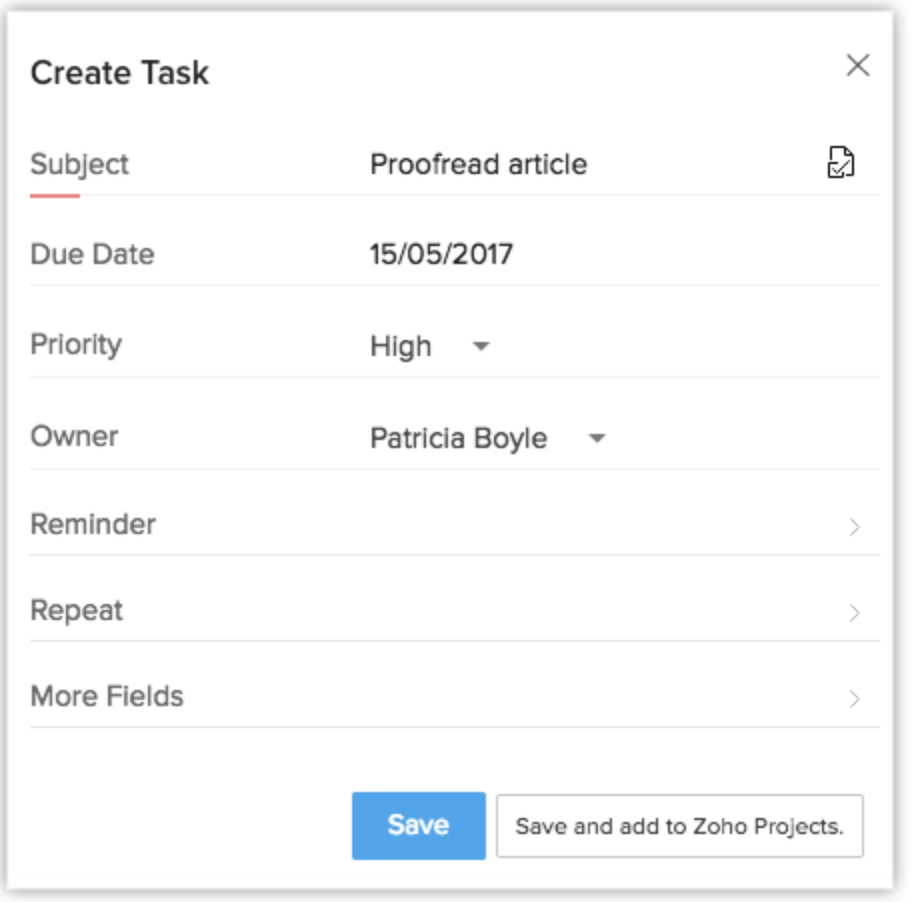This screenshot has width=912, height=902.
Task: Select the High priority value
Action: [x=401, y=346]
